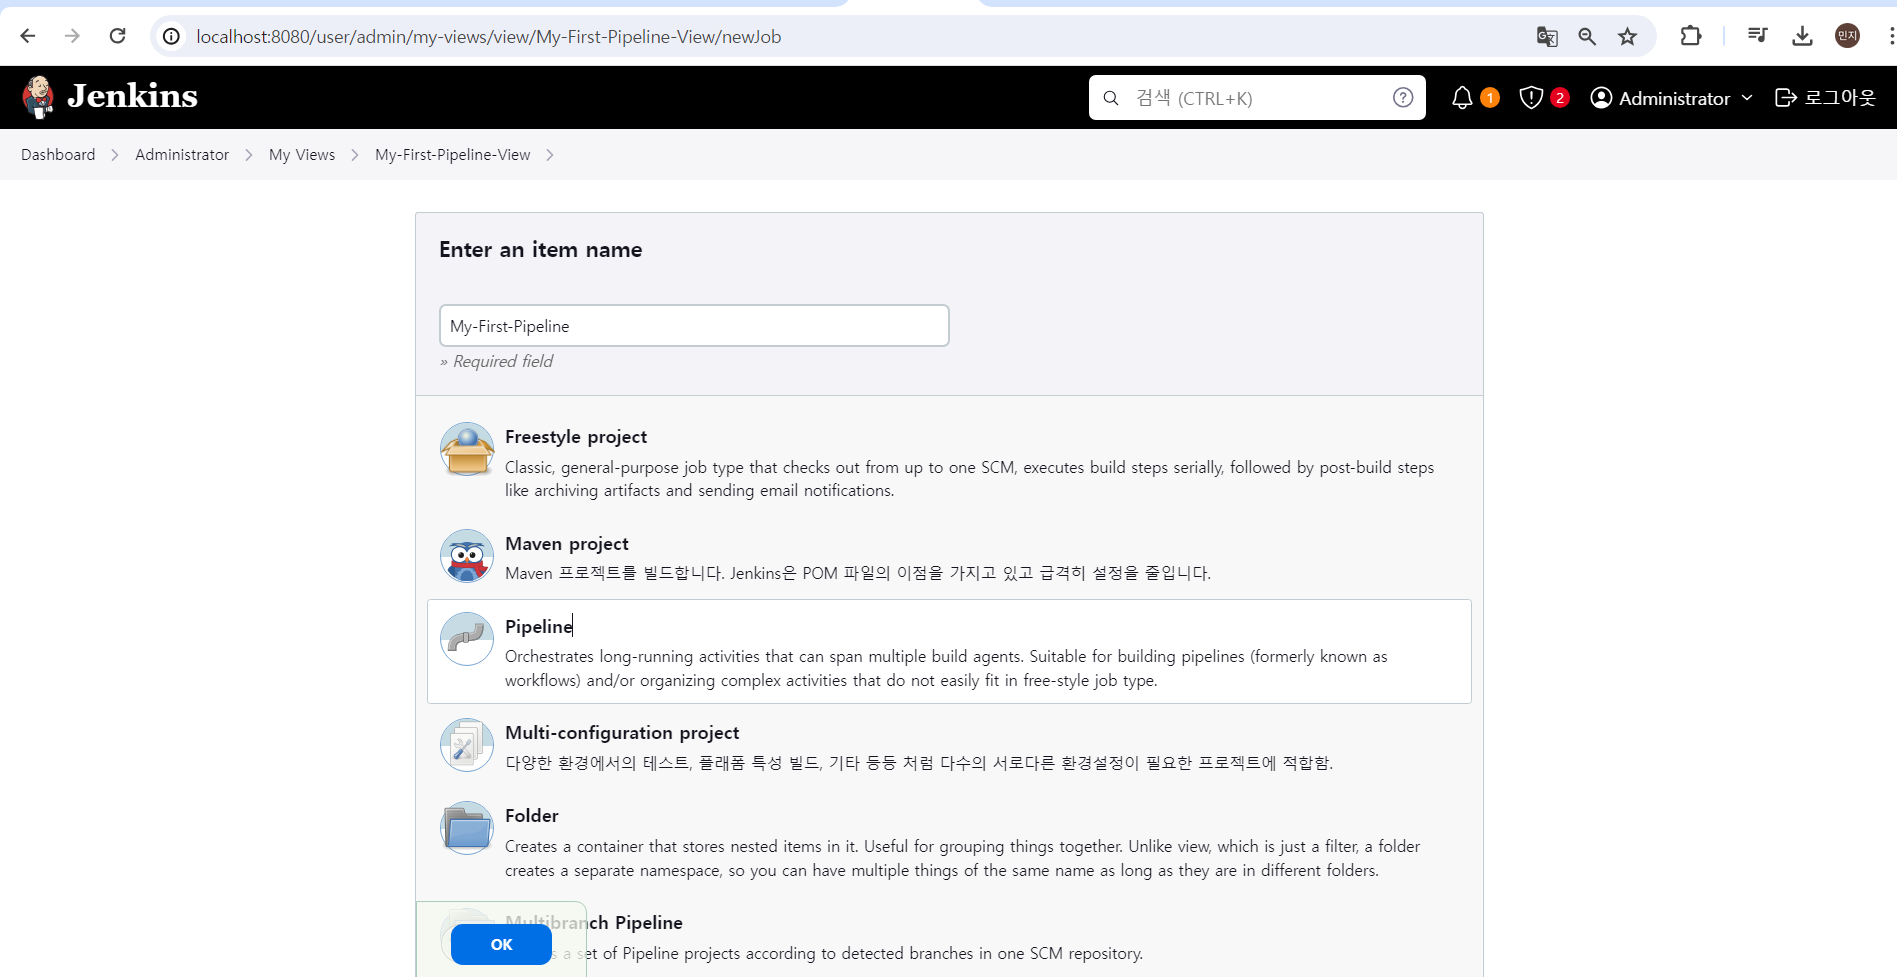This screenshot has height=977, width=1897.
Task: Click the Jenkins butler logo icon
Action: coord(39,97)
